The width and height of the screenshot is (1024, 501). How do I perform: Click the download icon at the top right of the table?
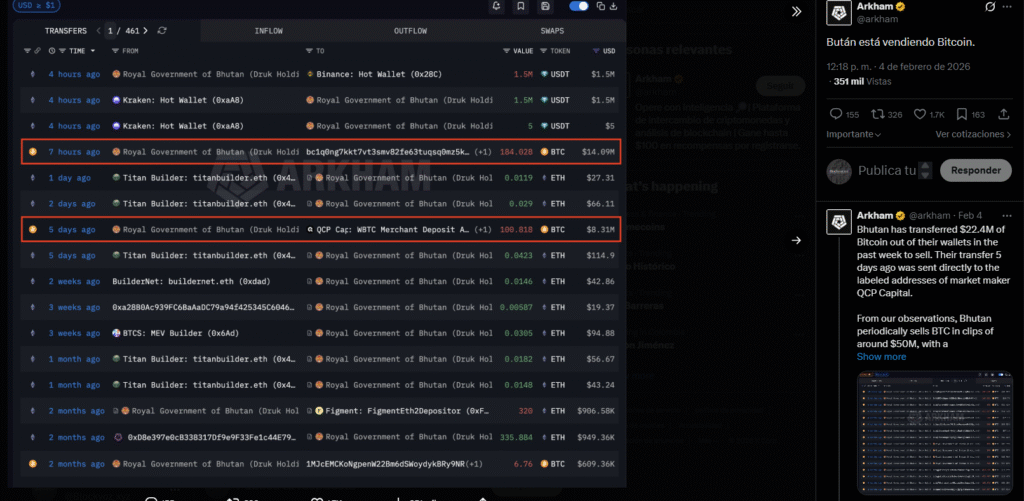615,6
